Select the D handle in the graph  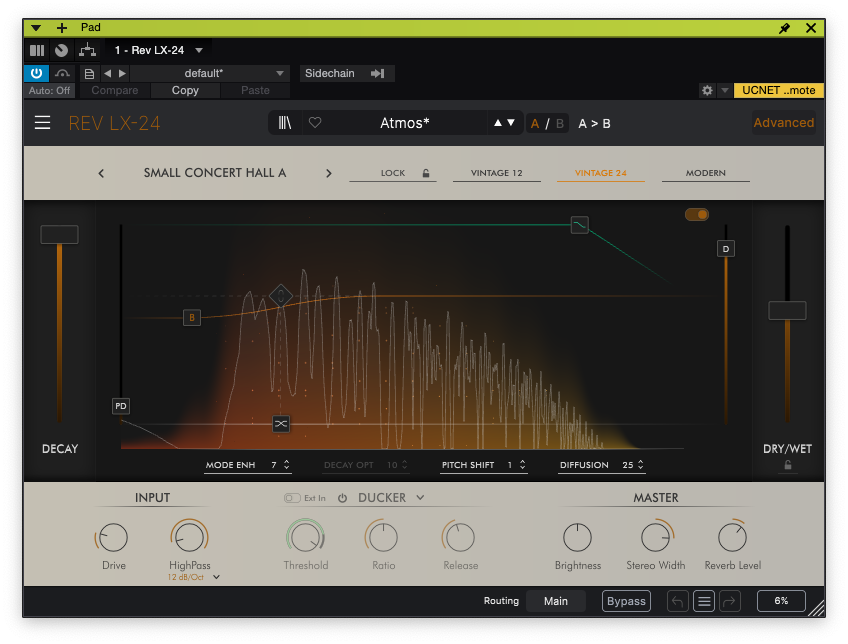[726, 249]
